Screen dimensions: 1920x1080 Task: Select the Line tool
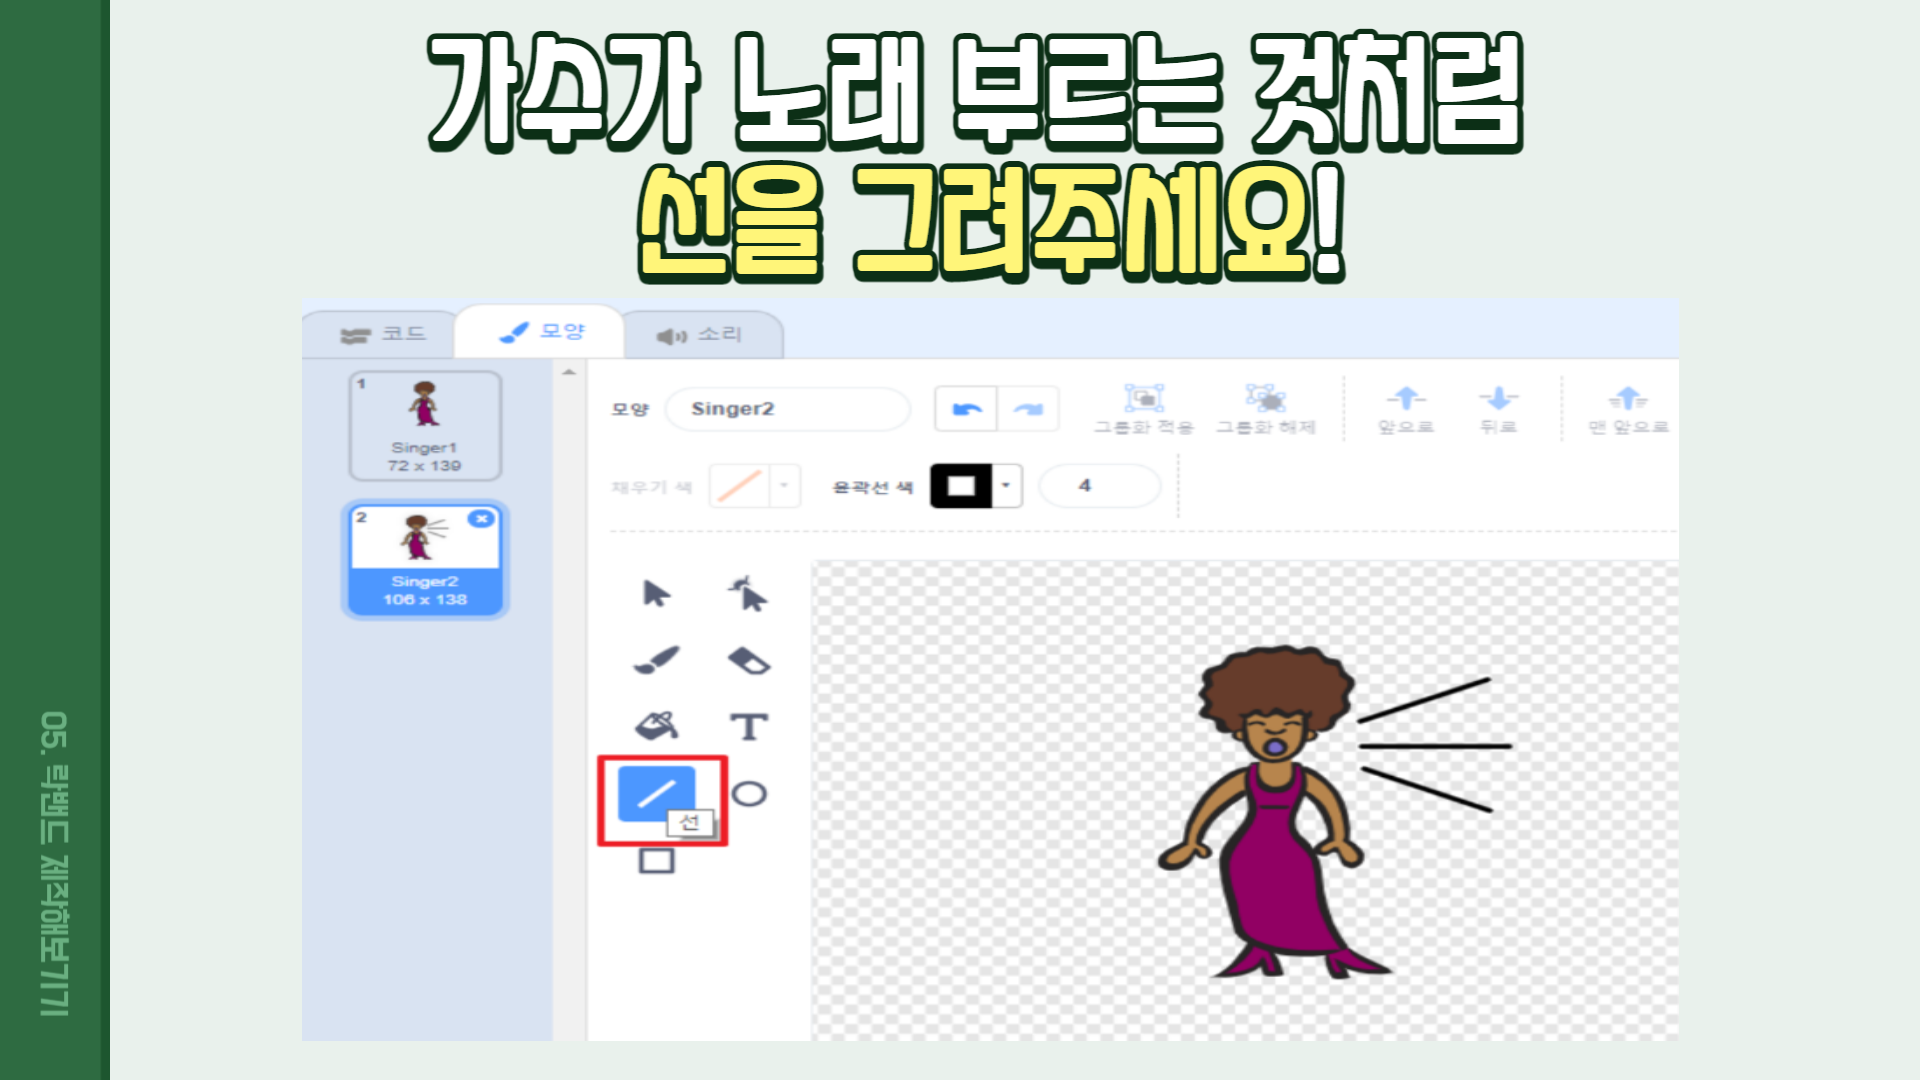coord(656,794)
